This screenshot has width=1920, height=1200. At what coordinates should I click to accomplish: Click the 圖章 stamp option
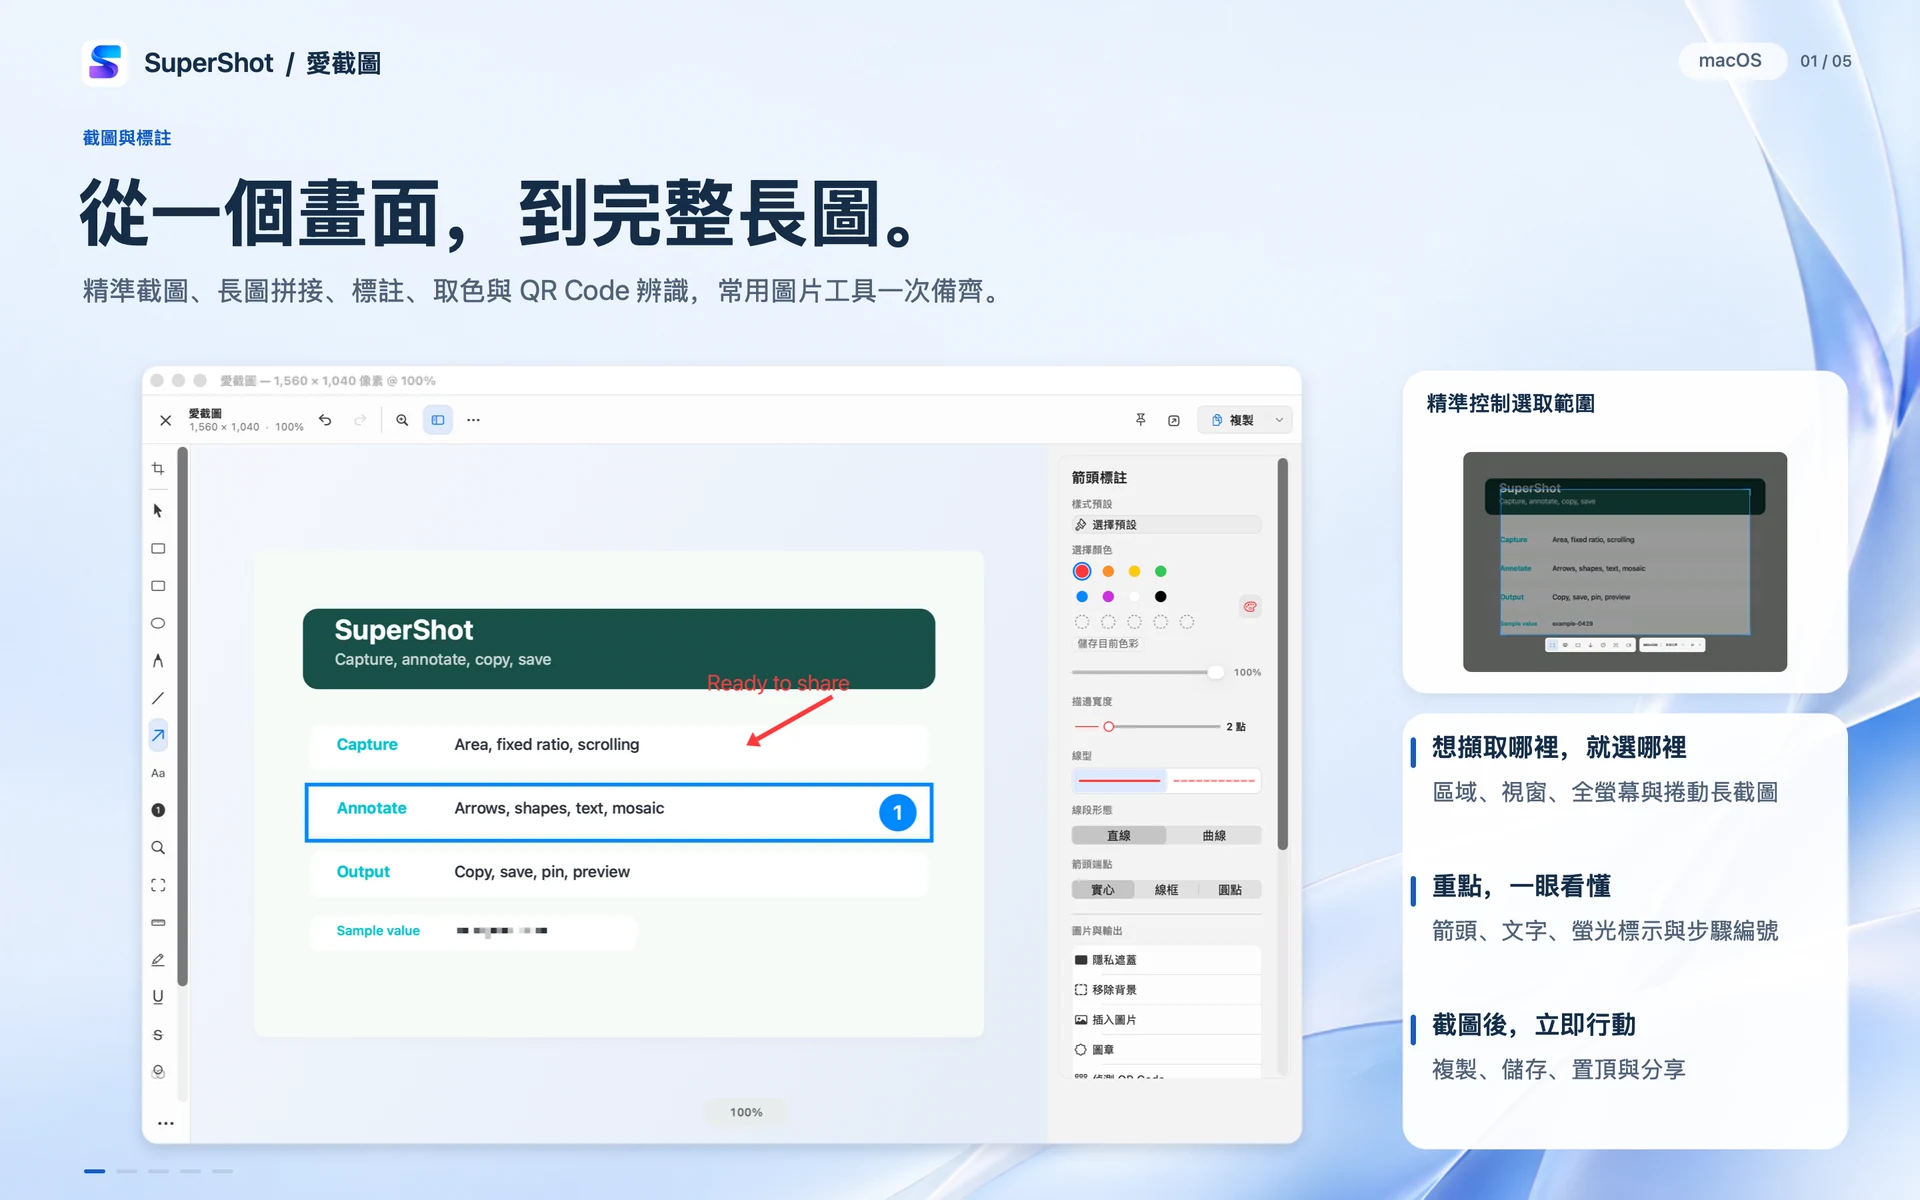pos(1166,1050)
